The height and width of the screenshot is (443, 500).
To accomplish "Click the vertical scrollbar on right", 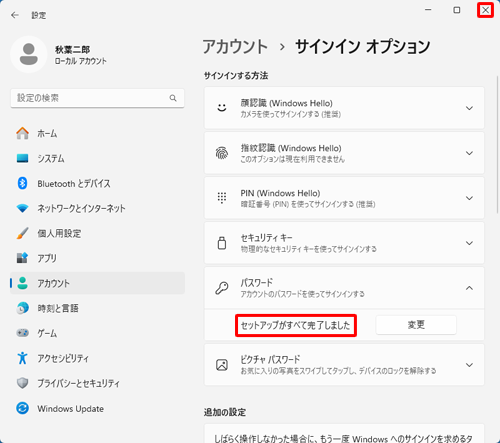I will click(x=498, y=144).
